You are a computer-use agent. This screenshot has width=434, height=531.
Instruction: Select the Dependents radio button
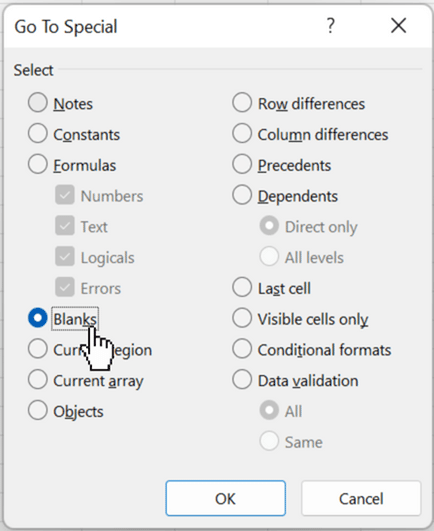click(x=242, y=195)
